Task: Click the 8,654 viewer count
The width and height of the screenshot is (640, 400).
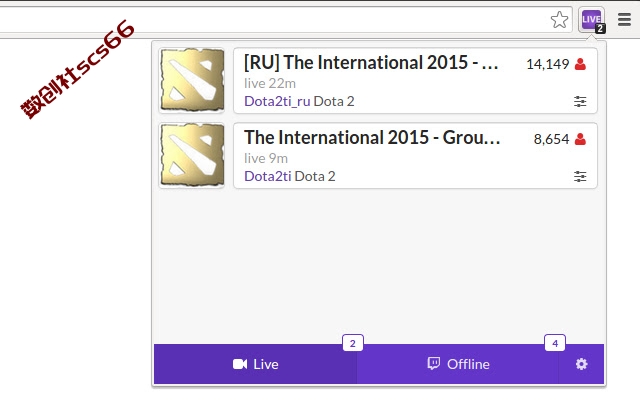Action: tap(551, 139)
